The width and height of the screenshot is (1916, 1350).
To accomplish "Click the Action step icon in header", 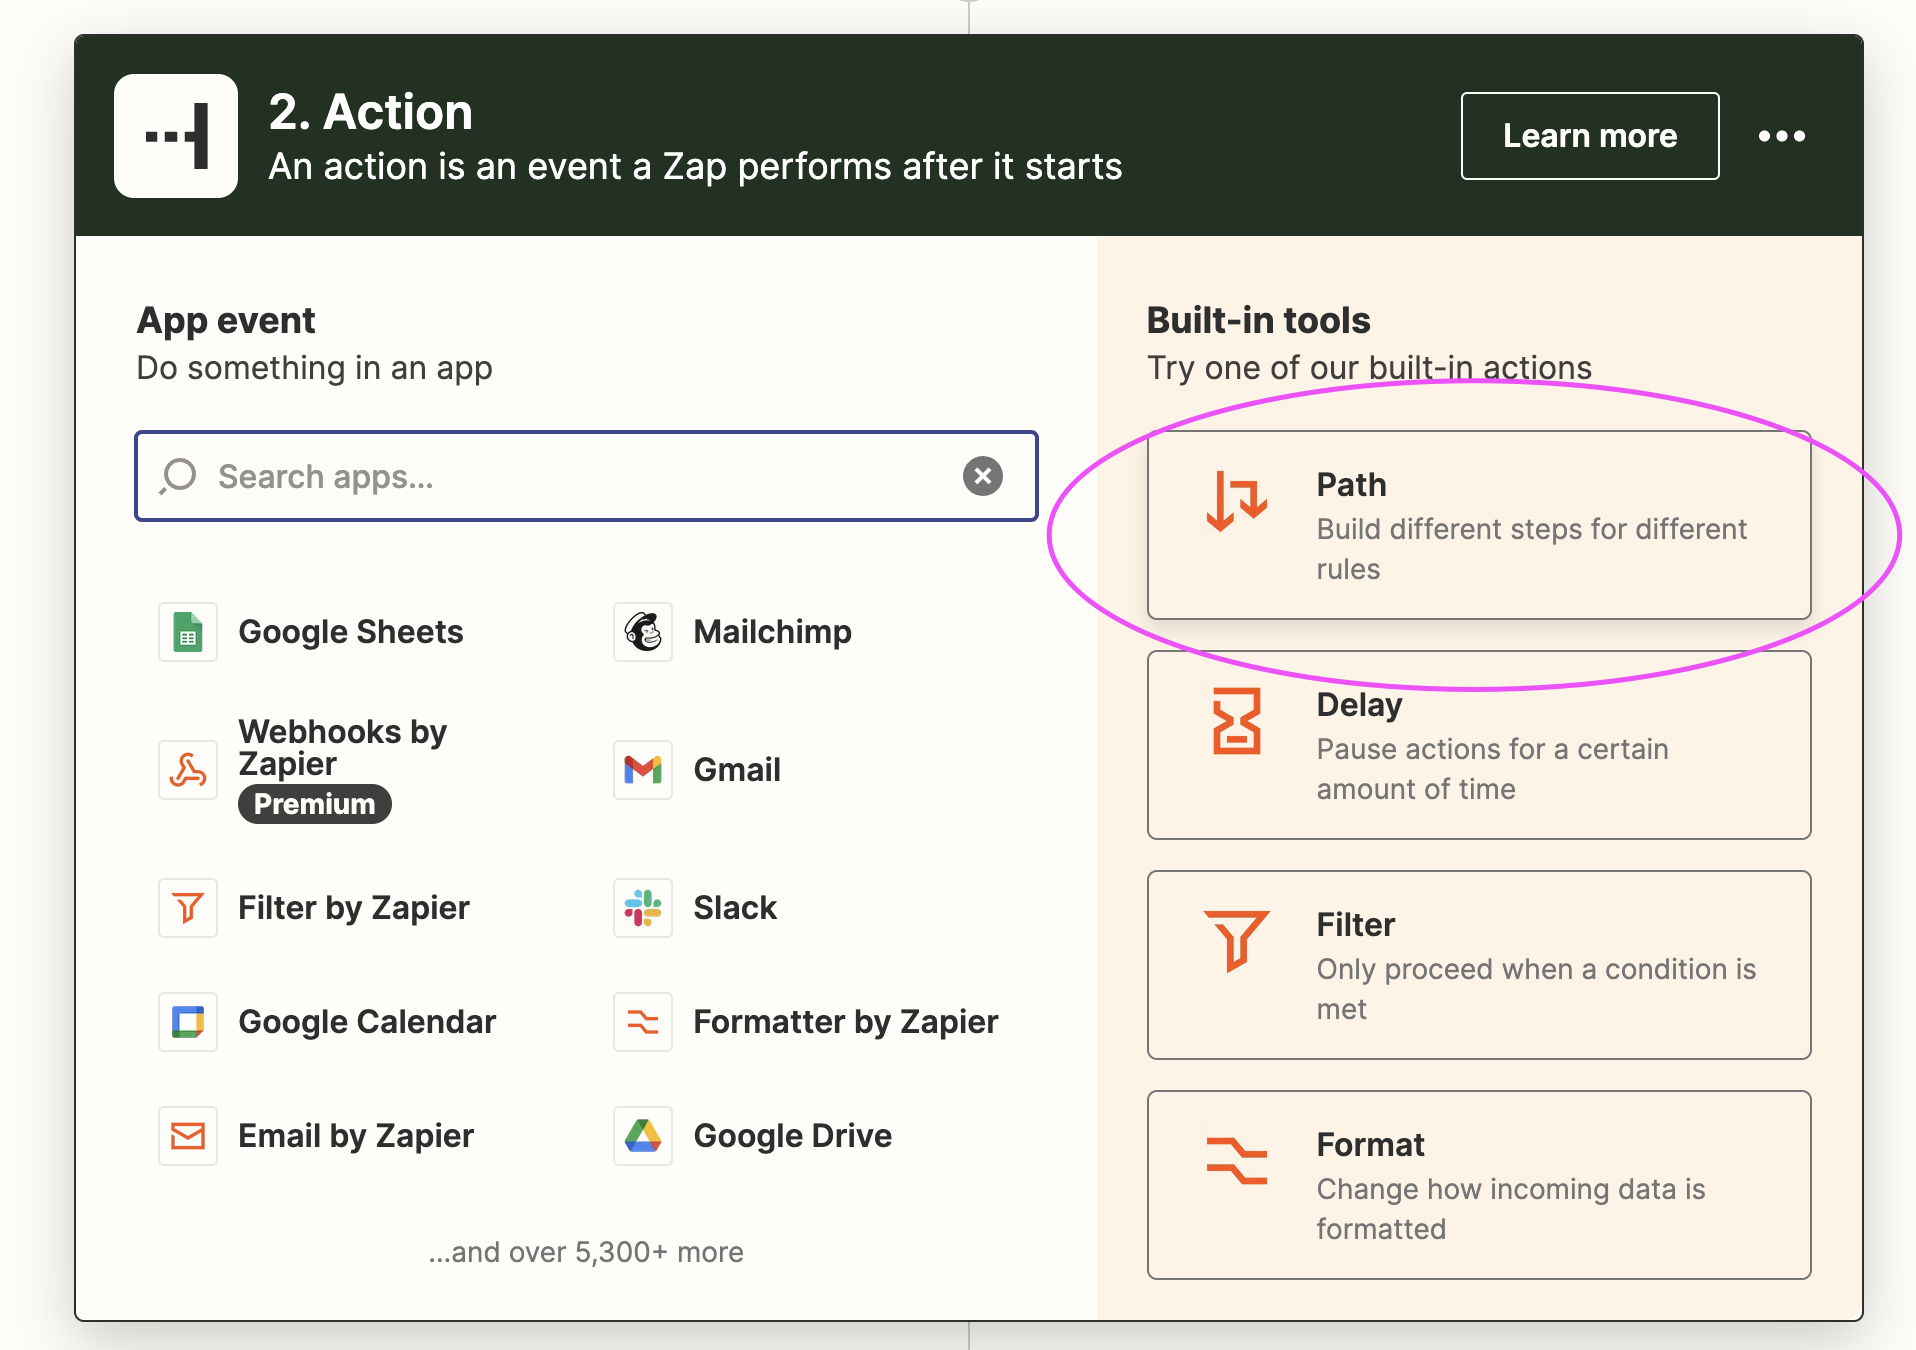I will pos(176,136).
